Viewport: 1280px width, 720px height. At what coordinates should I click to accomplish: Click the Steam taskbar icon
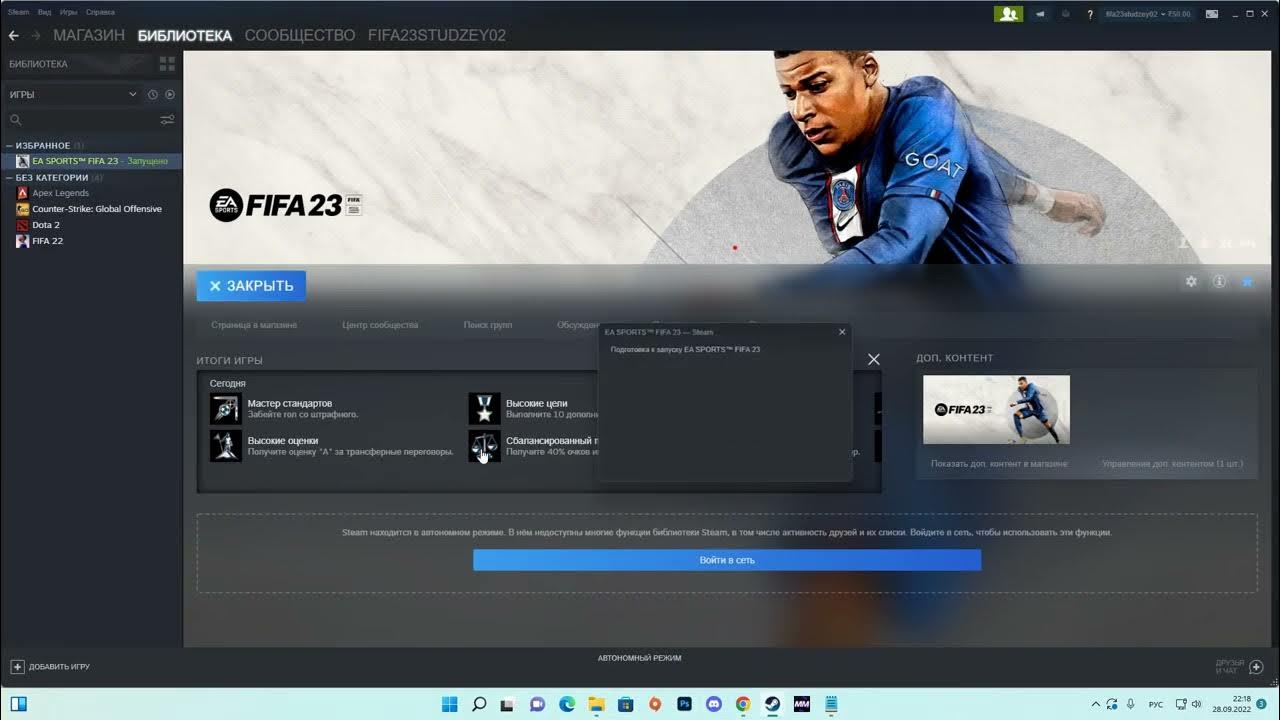pos(772,704)
